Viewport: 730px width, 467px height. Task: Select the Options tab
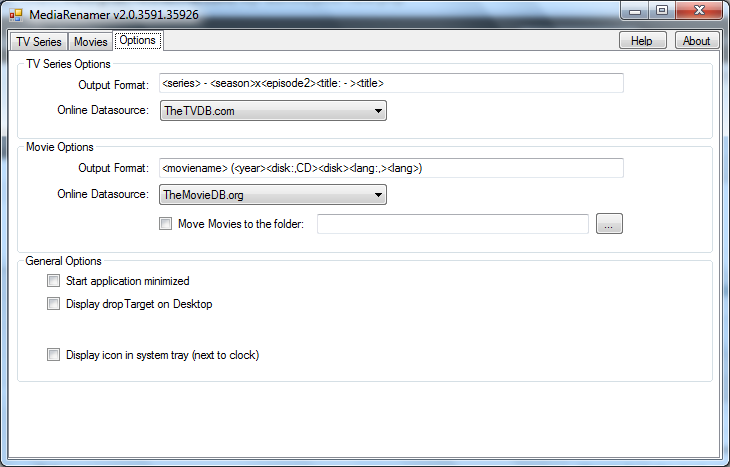137,41
